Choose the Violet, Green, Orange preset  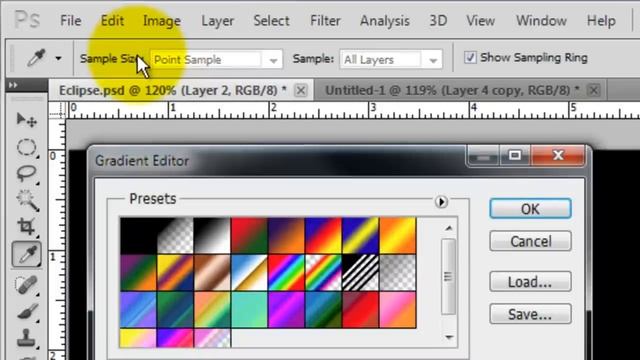[x=138, y=273]
